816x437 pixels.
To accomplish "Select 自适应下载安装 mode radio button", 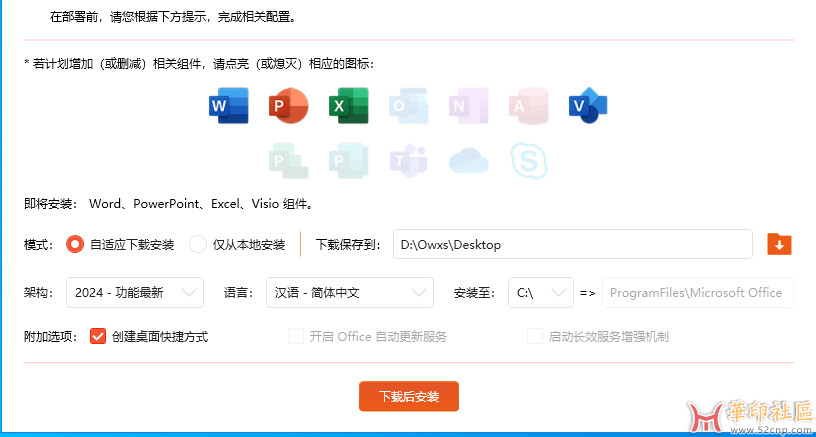I will point(75,244).
